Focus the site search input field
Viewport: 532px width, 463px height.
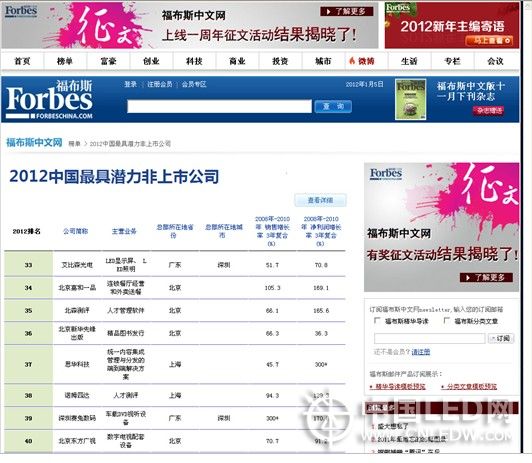click(220, 107)
